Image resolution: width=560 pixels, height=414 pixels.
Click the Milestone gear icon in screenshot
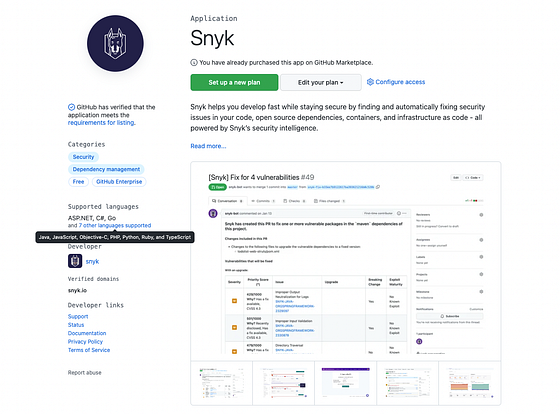click(x=481, y=291)
